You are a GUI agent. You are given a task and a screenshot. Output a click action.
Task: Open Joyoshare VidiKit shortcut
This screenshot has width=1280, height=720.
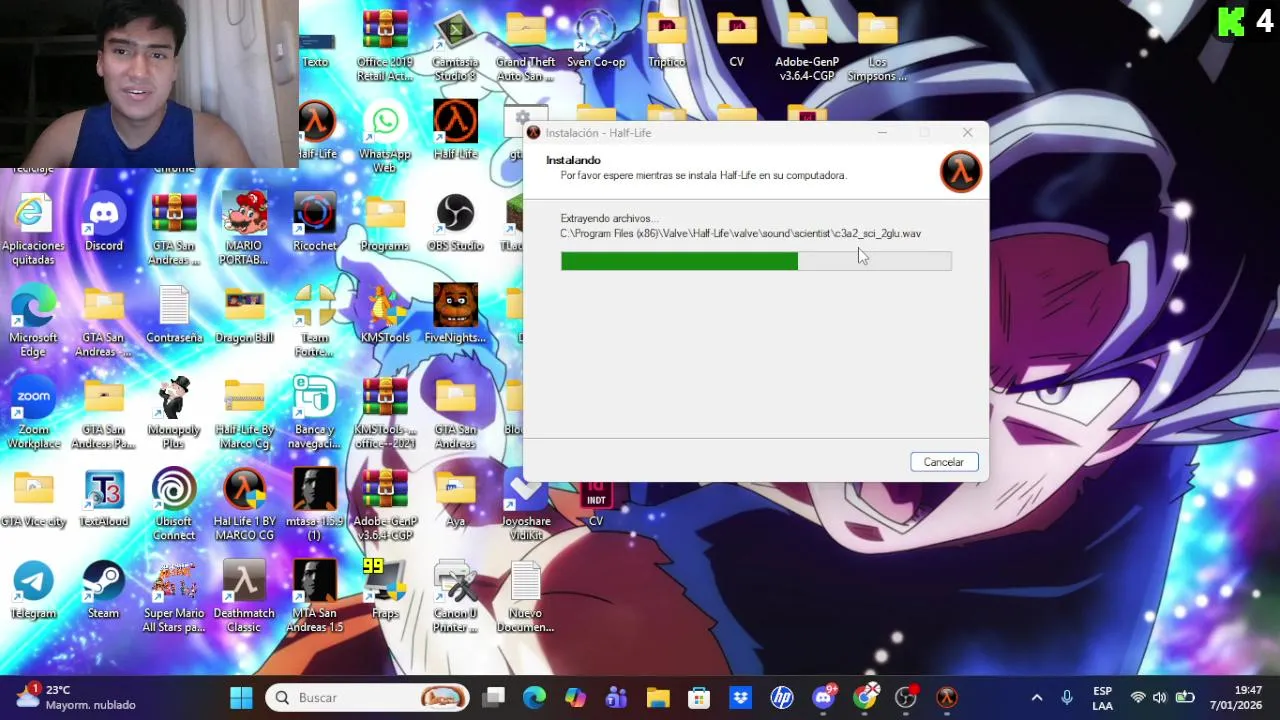(525, 506)
